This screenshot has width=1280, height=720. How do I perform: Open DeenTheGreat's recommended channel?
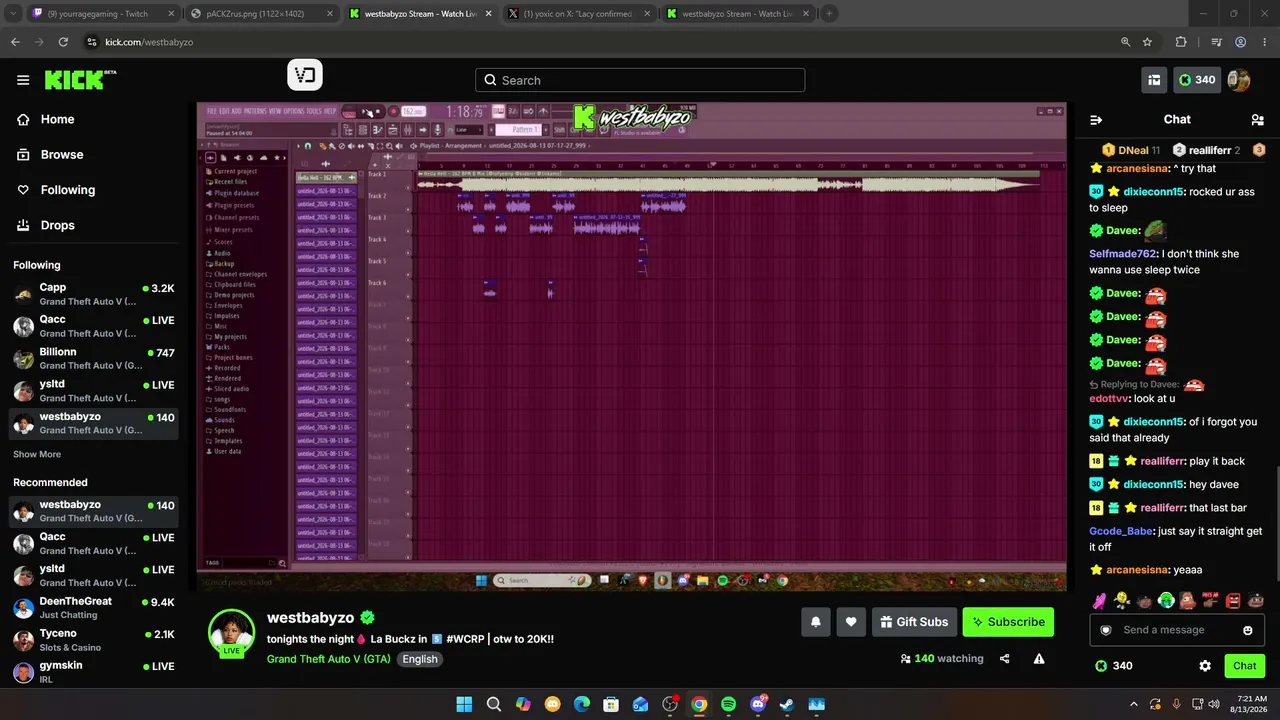coord(94,607)
